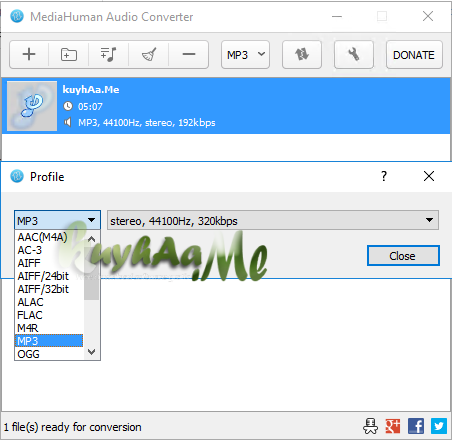The image size is (452, 441).
Task: Add a folder using the folder-plus icon
Action: (x=69, y=54)
